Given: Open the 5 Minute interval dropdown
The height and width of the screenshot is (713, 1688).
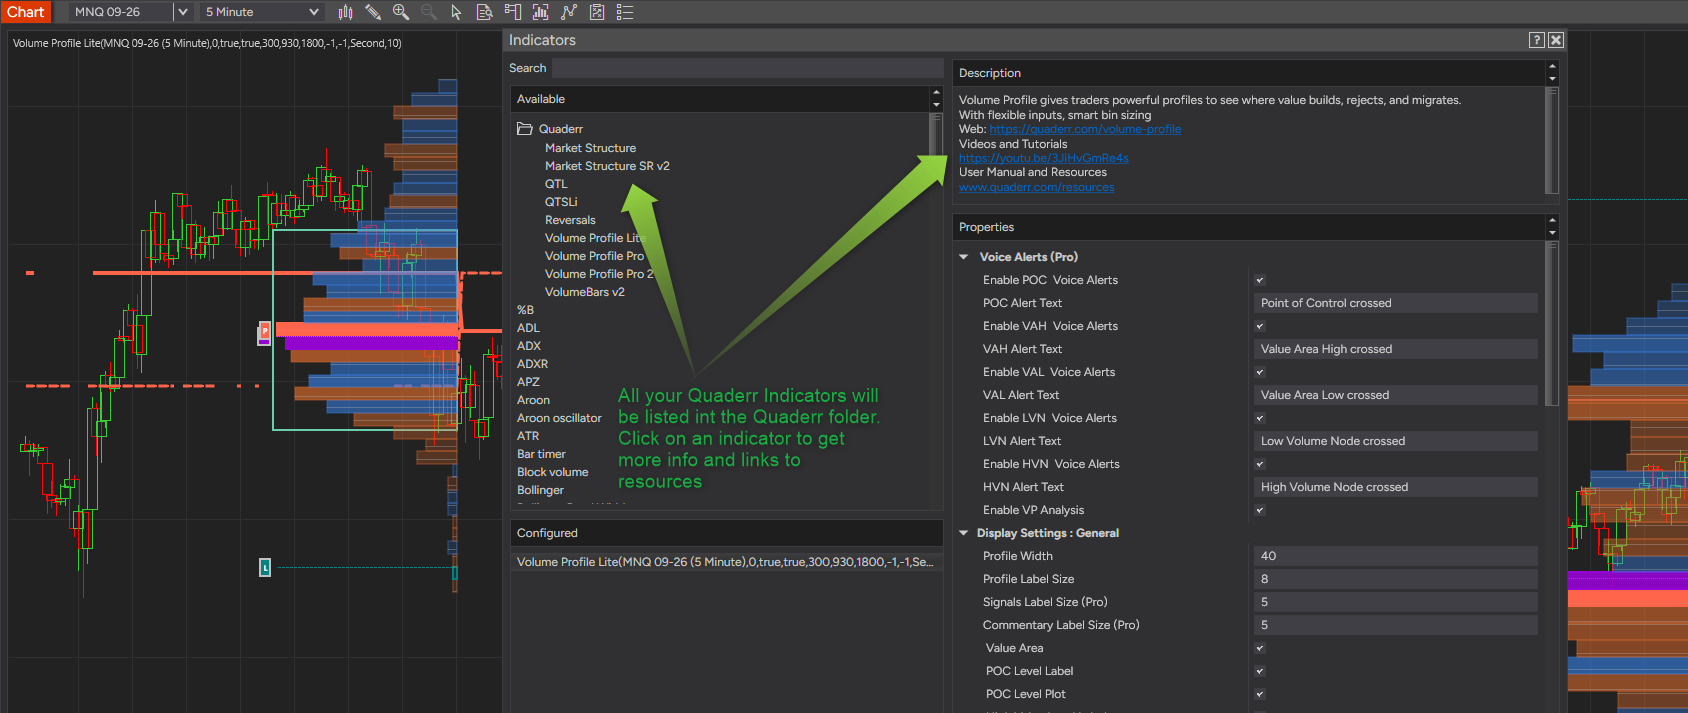Looking at the screenshot, I should pyautogui.click(x=261, y=12).
